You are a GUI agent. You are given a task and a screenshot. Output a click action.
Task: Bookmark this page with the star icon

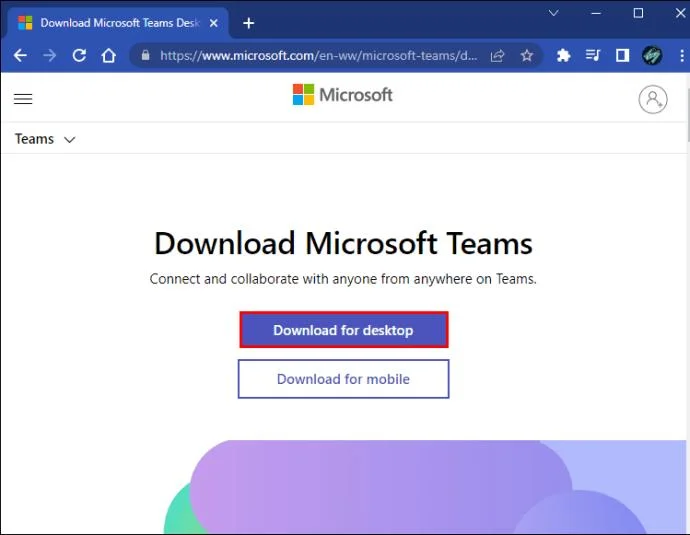click(x=527, y=55)
